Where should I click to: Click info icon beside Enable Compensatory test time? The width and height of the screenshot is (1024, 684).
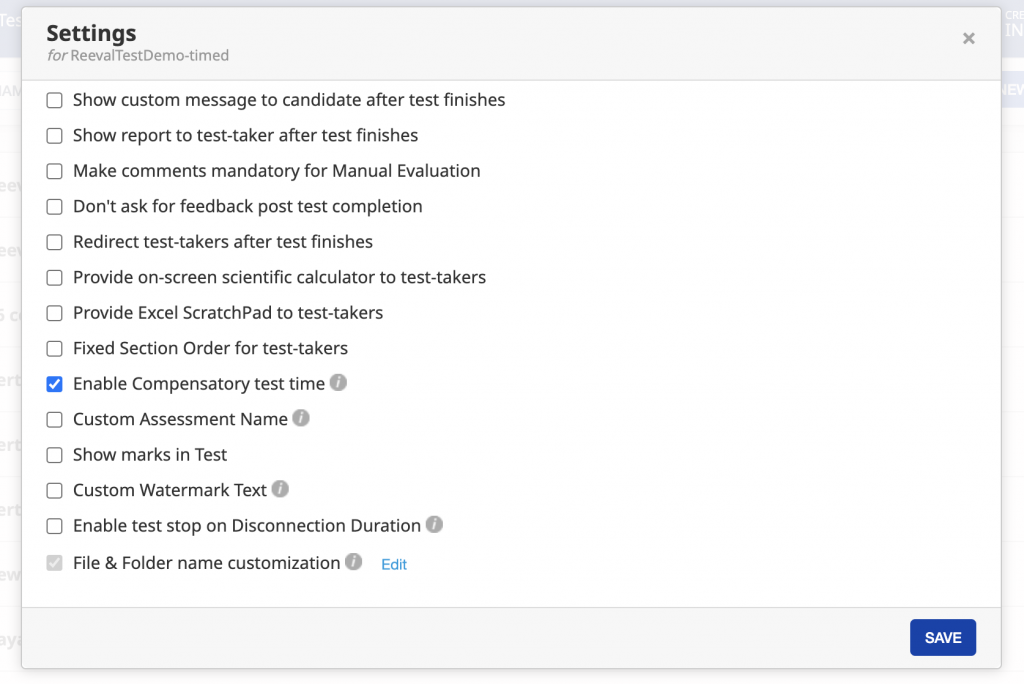(x=339, y=383)
